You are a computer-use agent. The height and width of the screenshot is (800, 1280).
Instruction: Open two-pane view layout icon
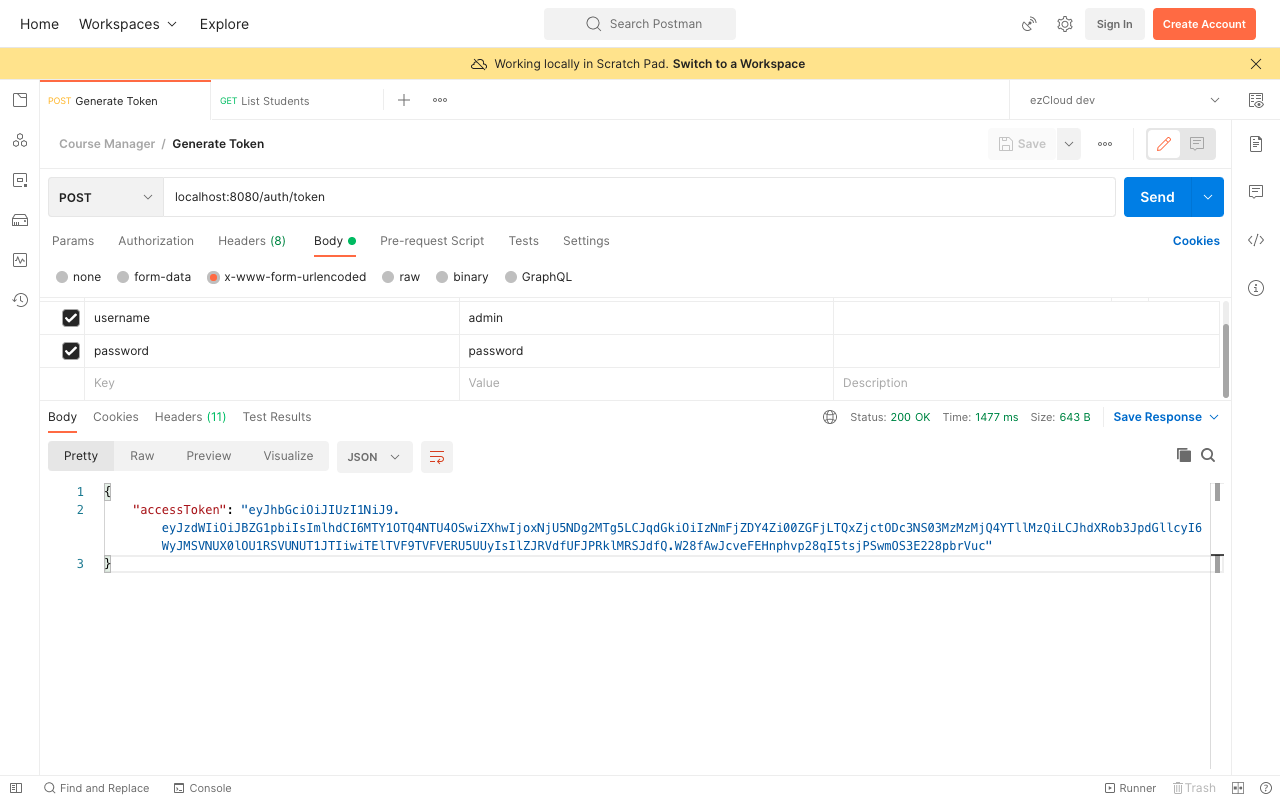[x=1238, y=788]
